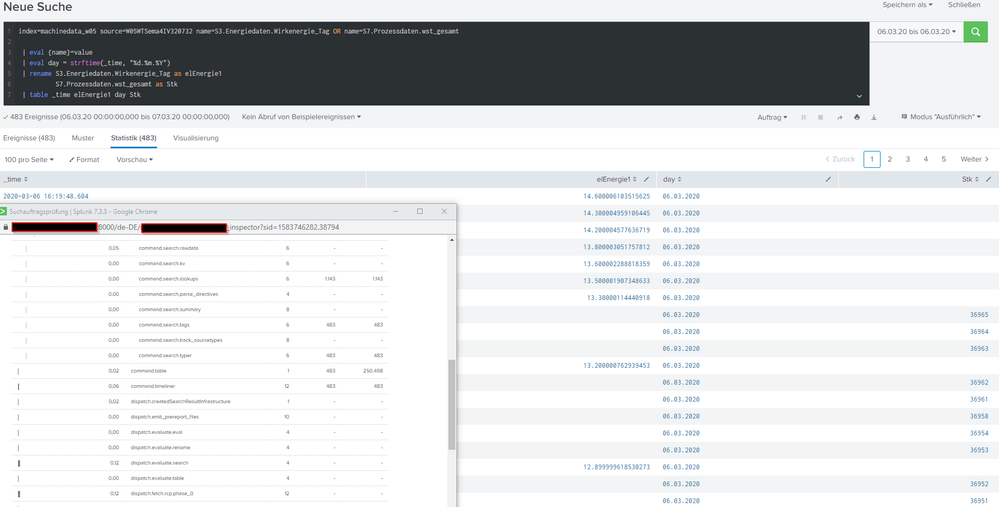Open the Auftrag dropdown menu
The width and height of the screenshot is (999, 507).
click(772, 117)
